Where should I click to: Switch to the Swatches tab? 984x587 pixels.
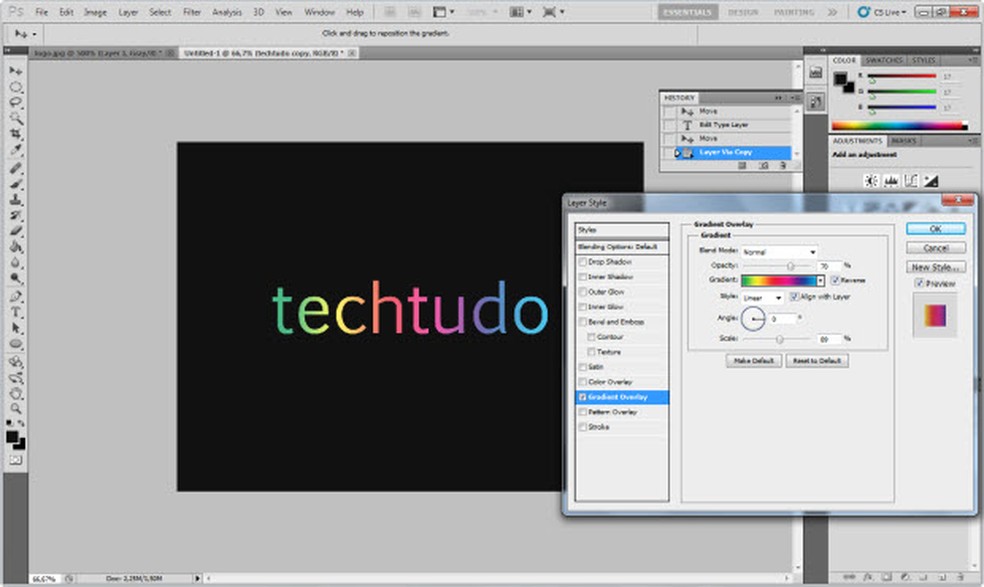pyautogui.click(x=882, y=60)
